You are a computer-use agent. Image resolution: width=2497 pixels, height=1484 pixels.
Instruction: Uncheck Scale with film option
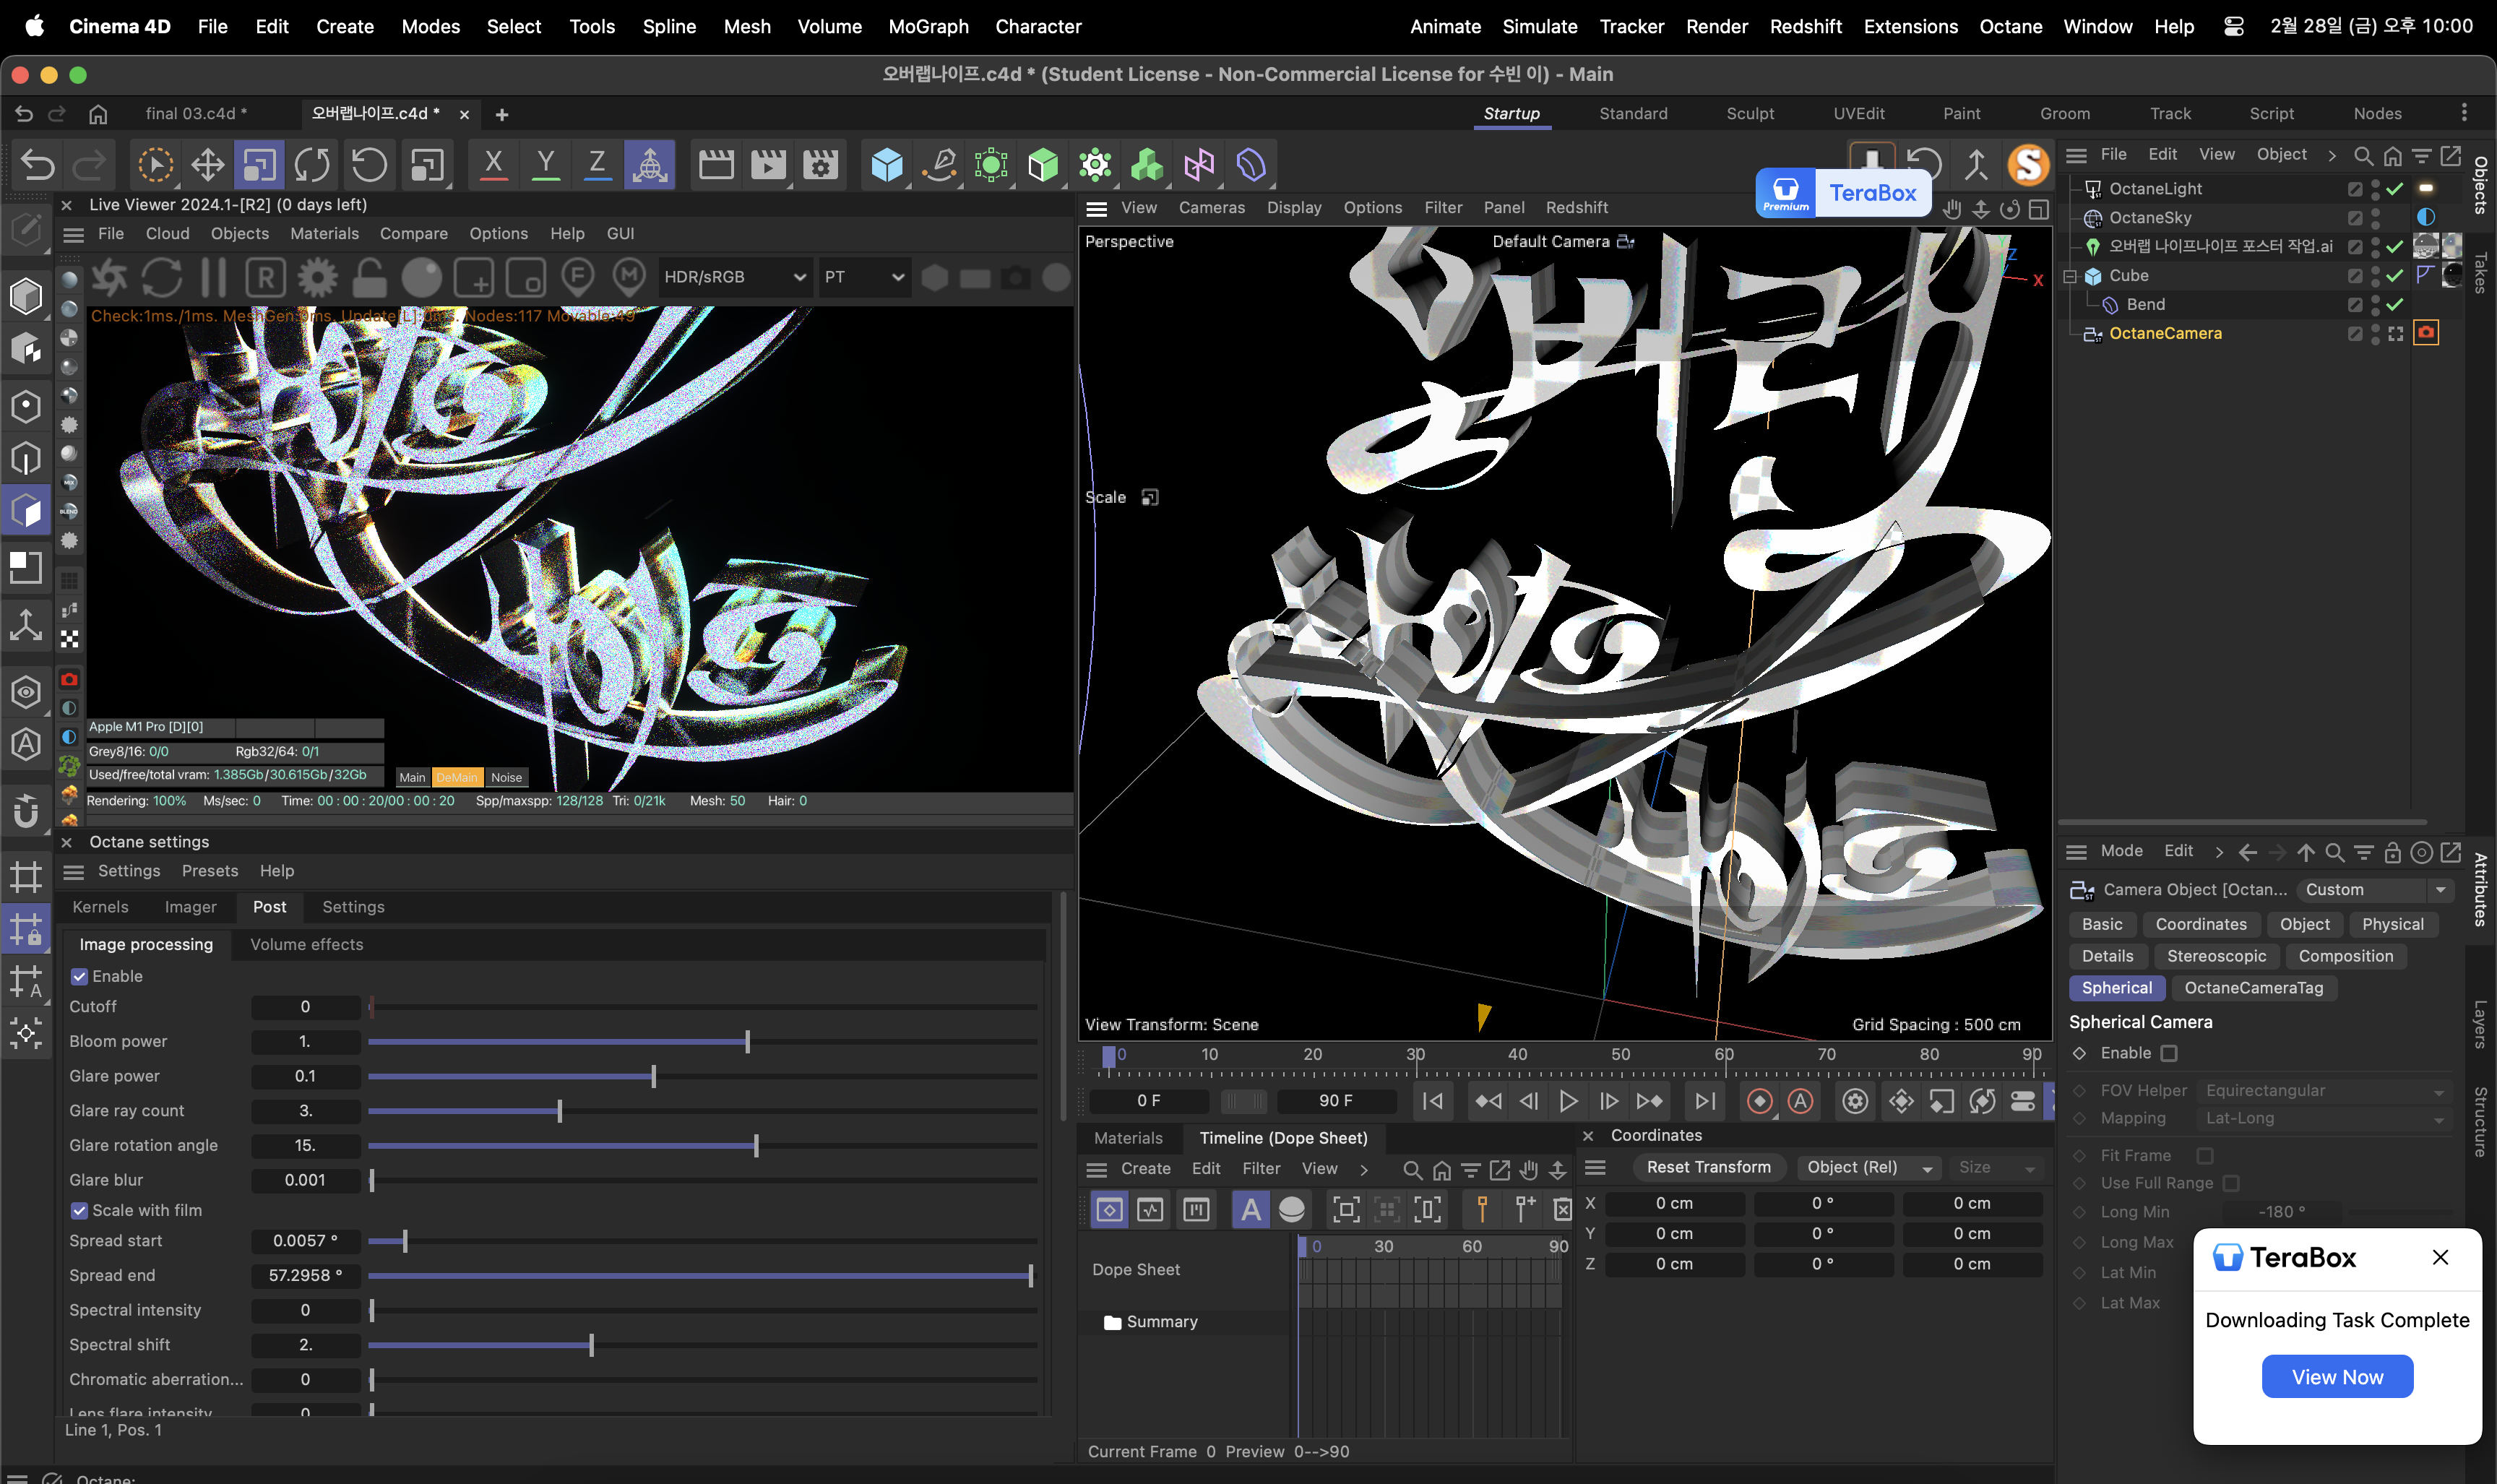point(80,1210)
